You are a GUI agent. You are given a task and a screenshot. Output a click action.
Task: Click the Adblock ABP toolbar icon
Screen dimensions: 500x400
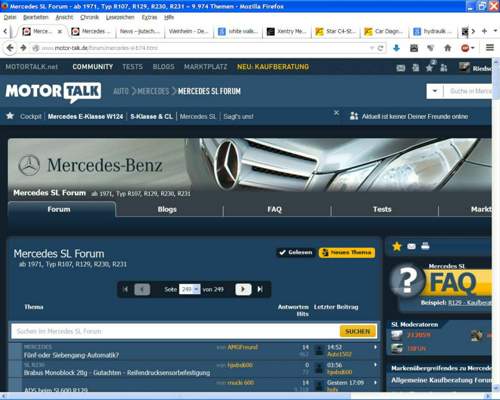(465, 48)
